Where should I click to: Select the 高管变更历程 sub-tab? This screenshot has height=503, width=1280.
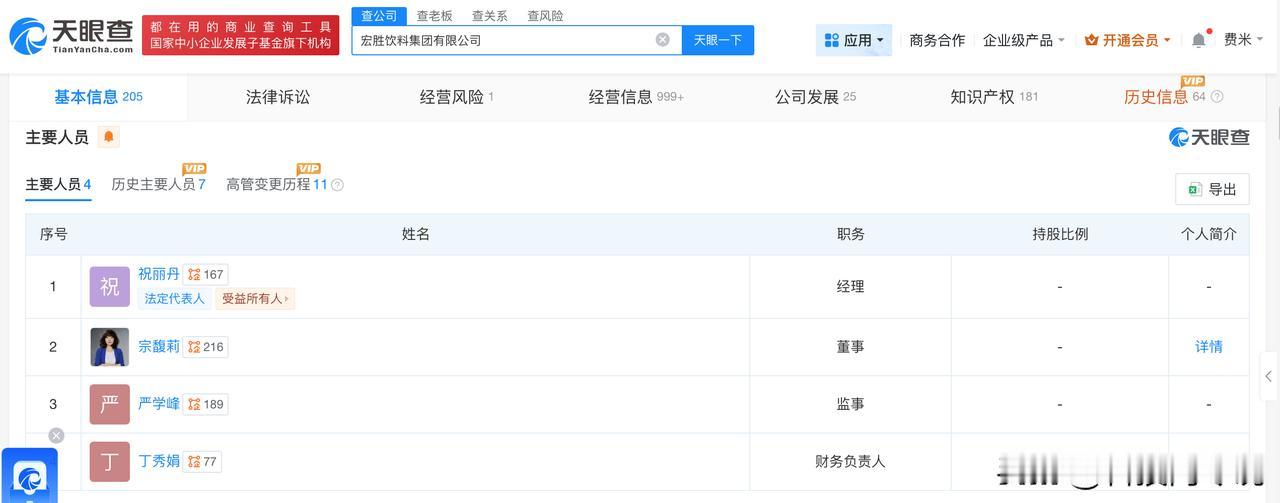pyautogui.click(x=277, y=185)
